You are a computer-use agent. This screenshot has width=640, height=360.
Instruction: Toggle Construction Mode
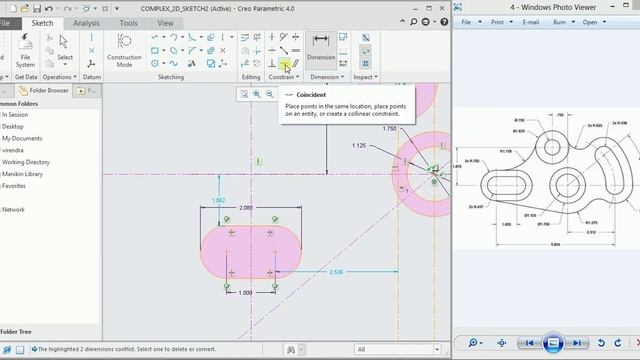pos(124,51)
